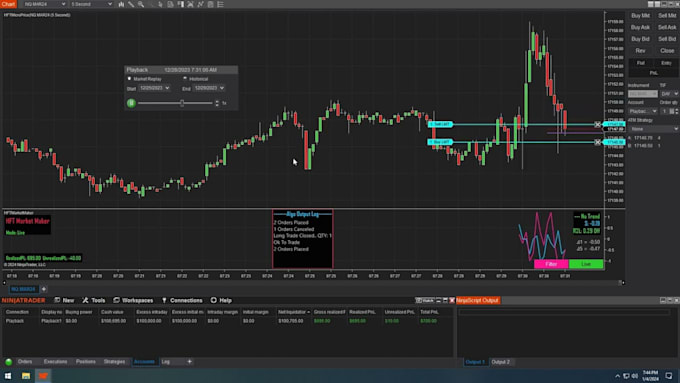This screenshot has height=383, width=680.
Task: Open the NQ MAR24 instrument selector dropdown
Action: tap(44, 4)
